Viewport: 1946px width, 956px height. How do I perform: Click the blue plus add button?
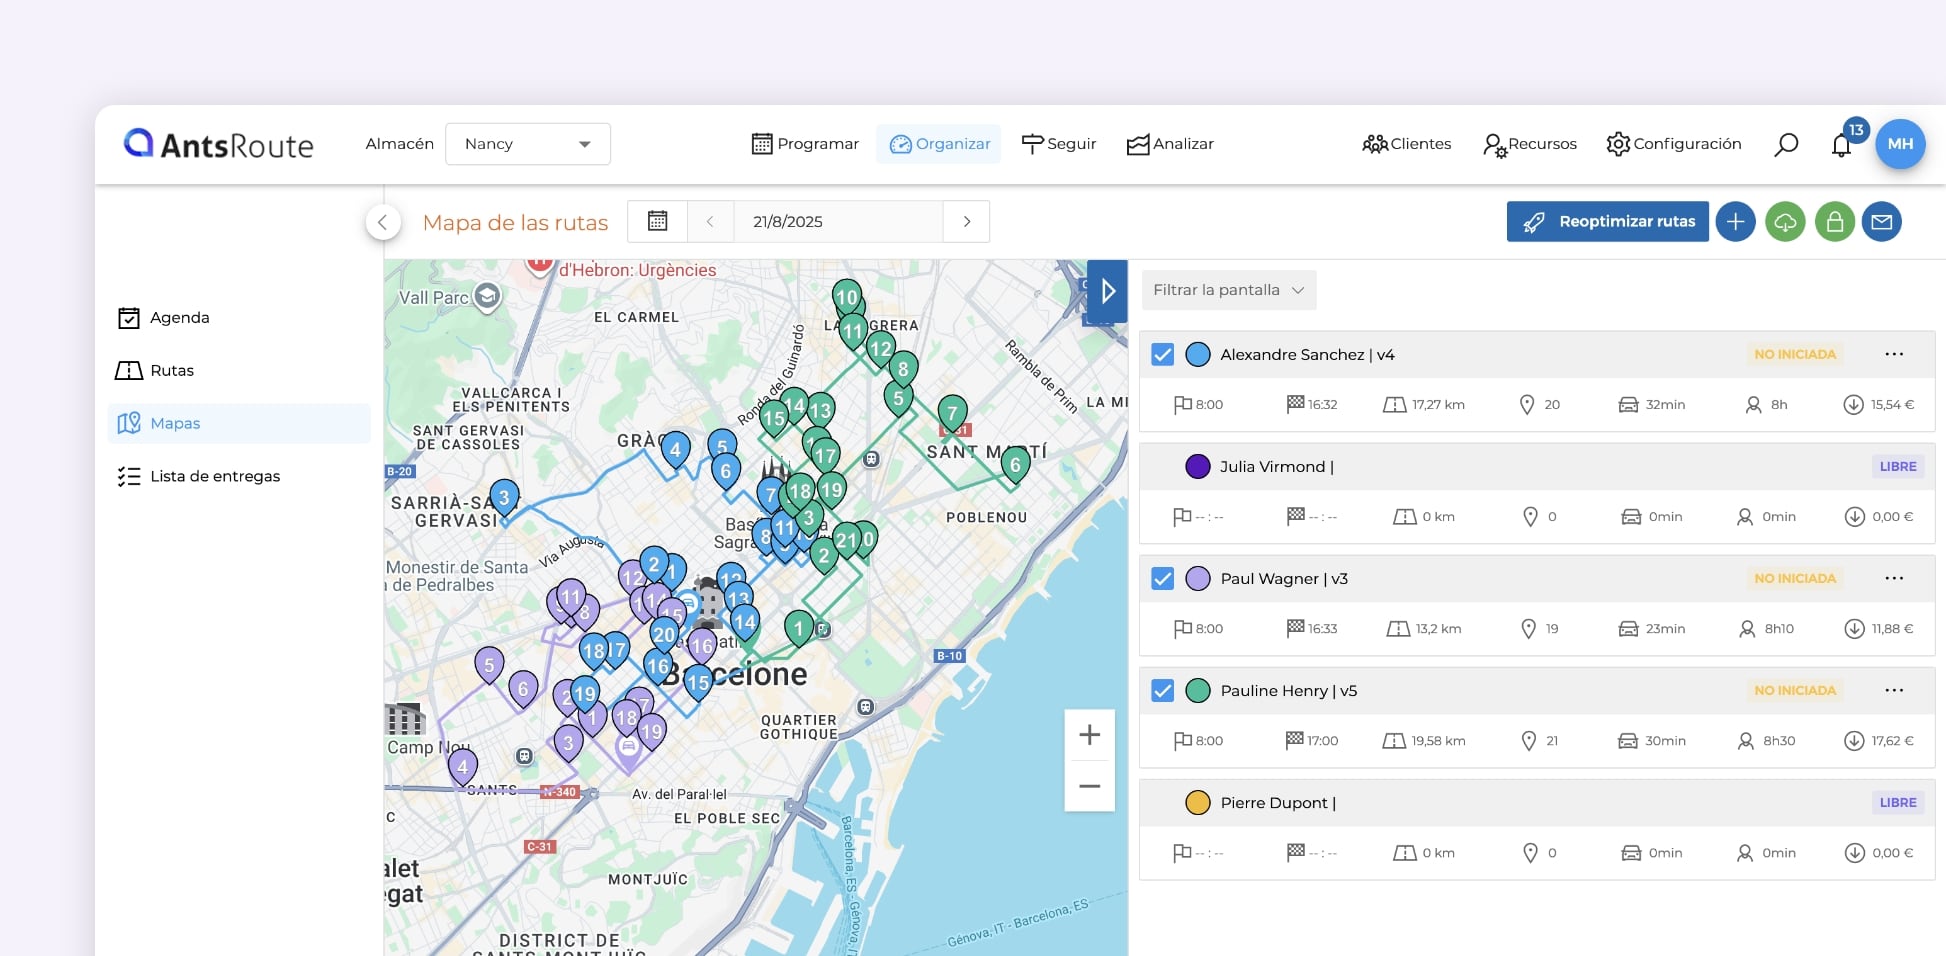coord(1736,222)
